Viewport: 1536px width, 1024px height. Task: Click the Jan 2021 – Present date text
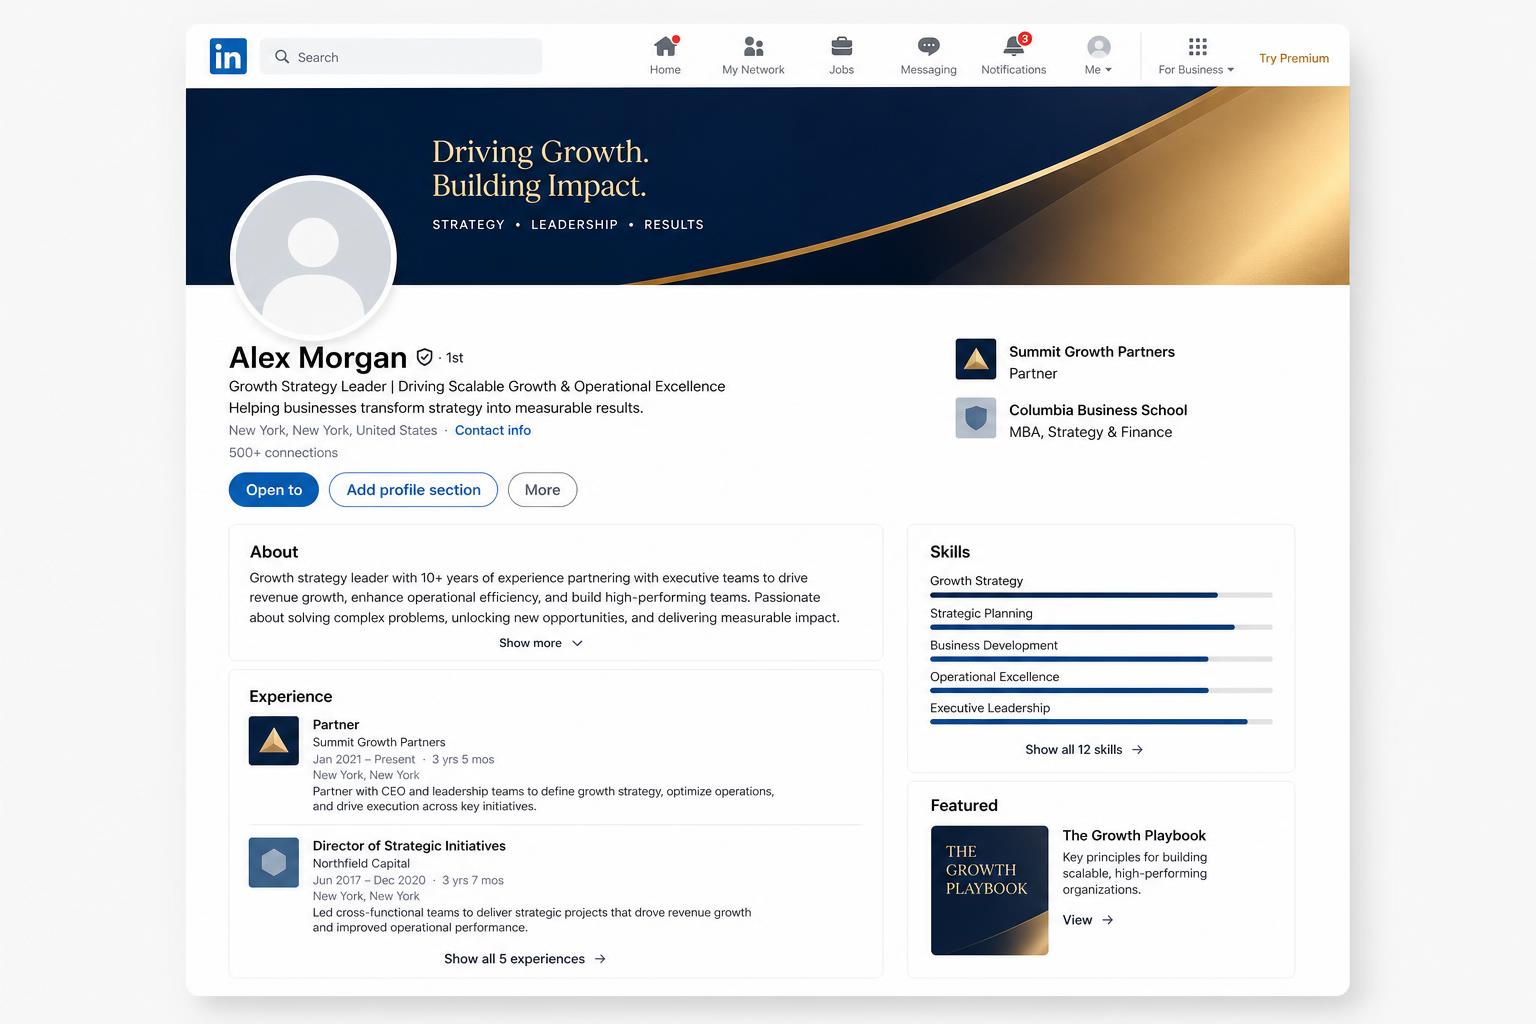[364, 760]
